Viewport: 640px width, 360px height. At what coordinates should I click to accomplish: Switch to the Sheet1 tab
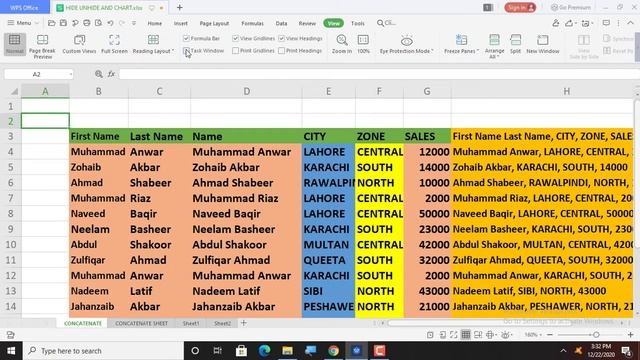pos(191,323)
